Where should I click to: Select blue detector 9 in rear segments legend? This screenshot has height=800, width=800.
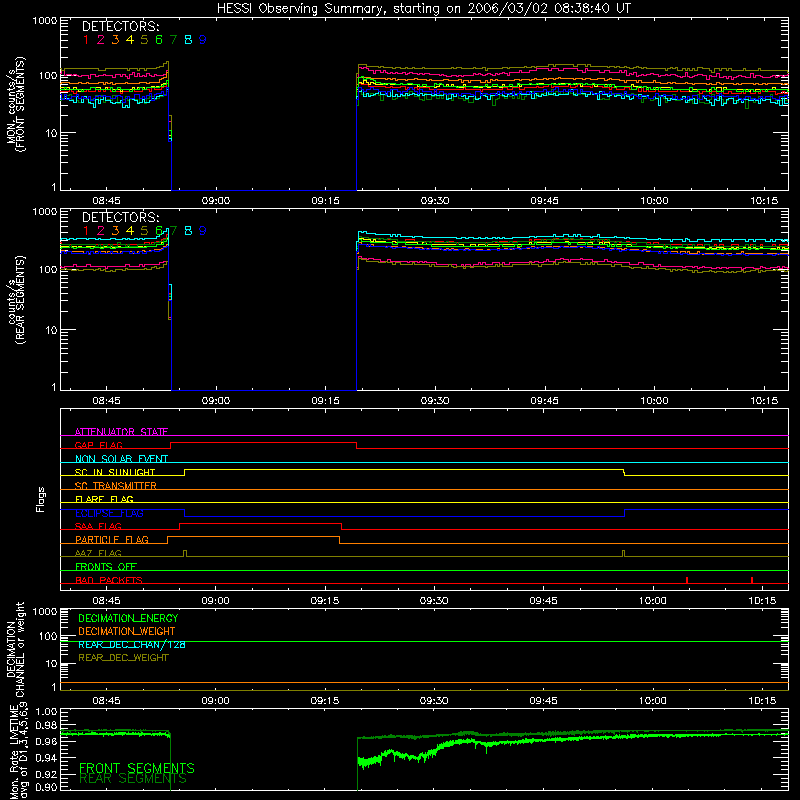point(203,231)
